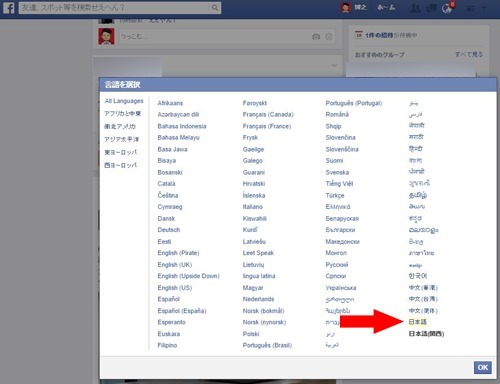500x384 pixels.
Task: Open the messages icon in top bar
Action: point(431,8)
